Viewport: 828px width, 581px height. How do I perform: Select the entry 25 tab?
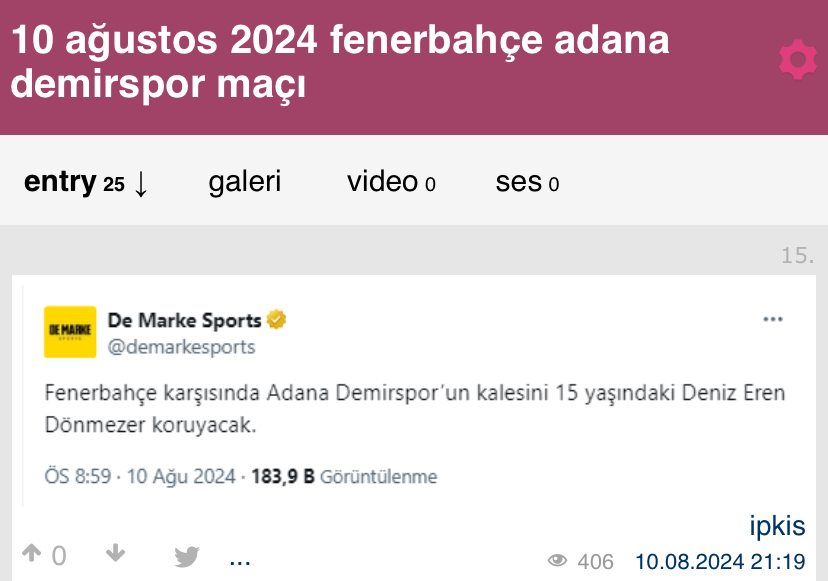click(74, 182)
